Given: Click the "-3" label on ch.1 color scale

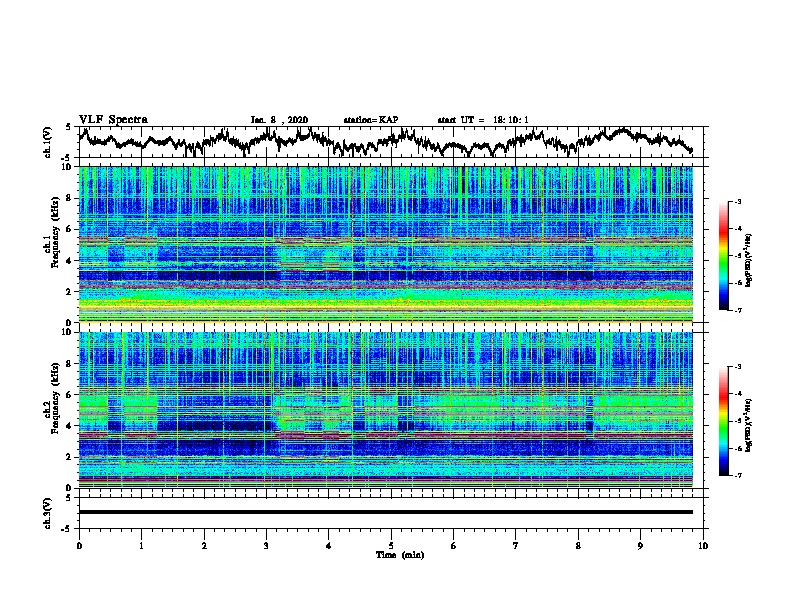Looking at the screenshot, I should [x=738, y=201].
